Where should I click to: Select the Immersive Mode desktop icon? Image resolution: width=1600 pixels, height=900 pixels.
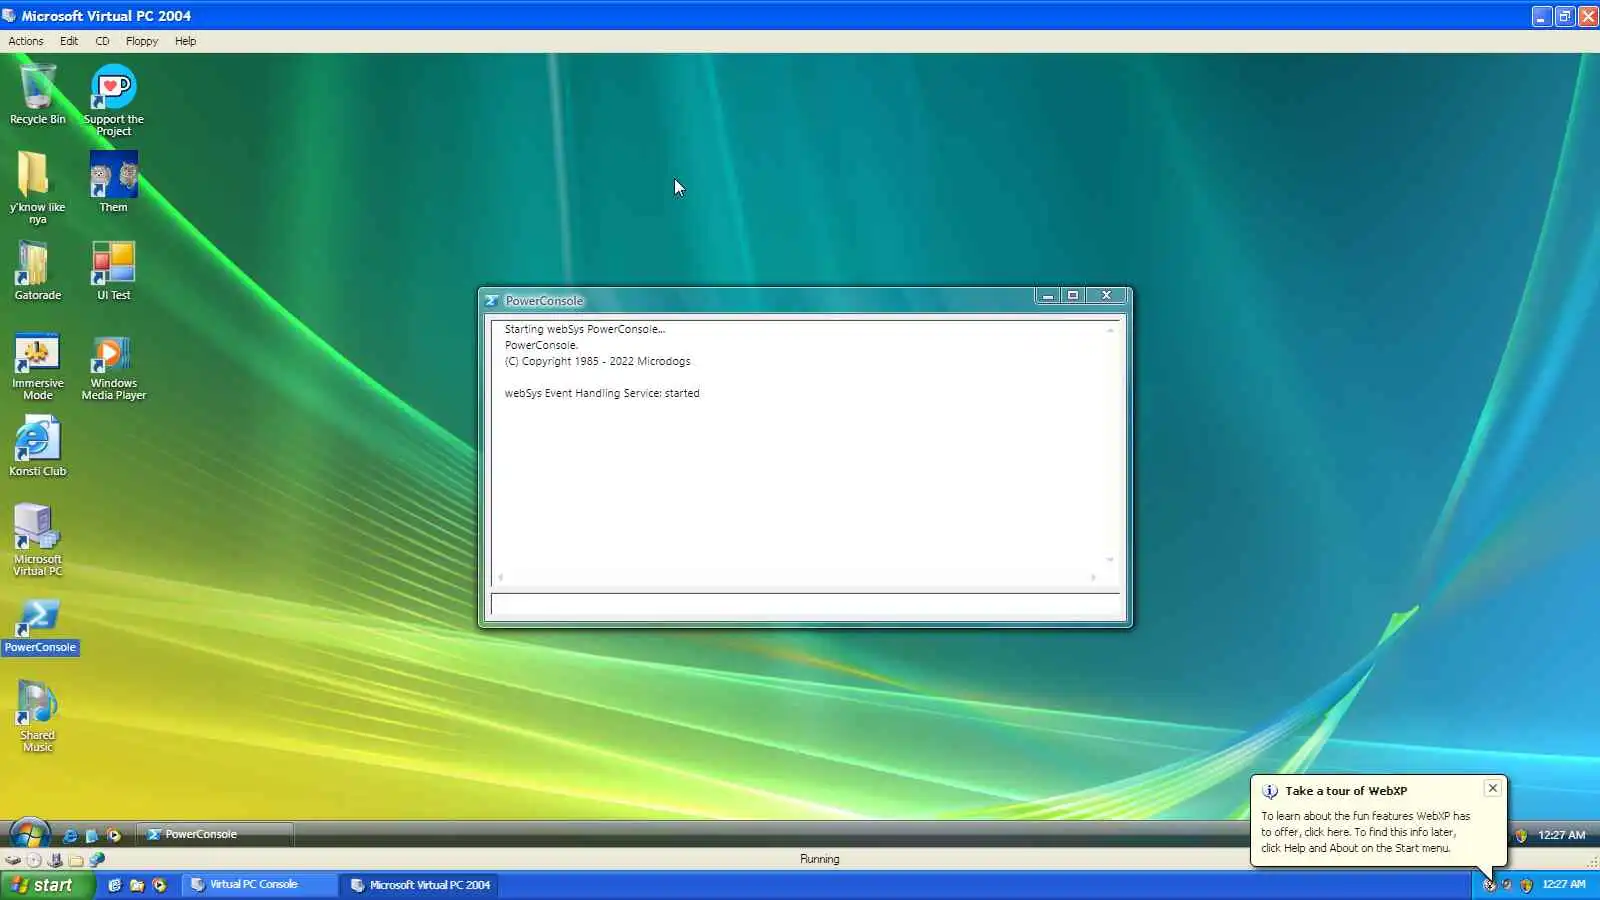pyautogui.click(x=37, y=365)
